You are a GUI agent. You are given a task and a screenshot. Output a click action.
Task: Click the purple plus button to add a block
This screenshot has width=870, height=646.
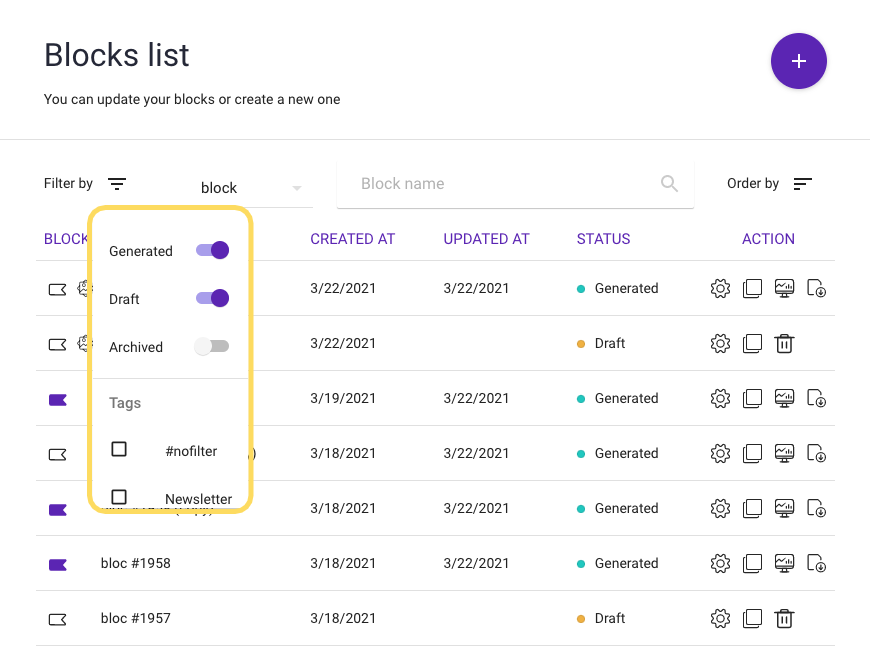(798, 61)
